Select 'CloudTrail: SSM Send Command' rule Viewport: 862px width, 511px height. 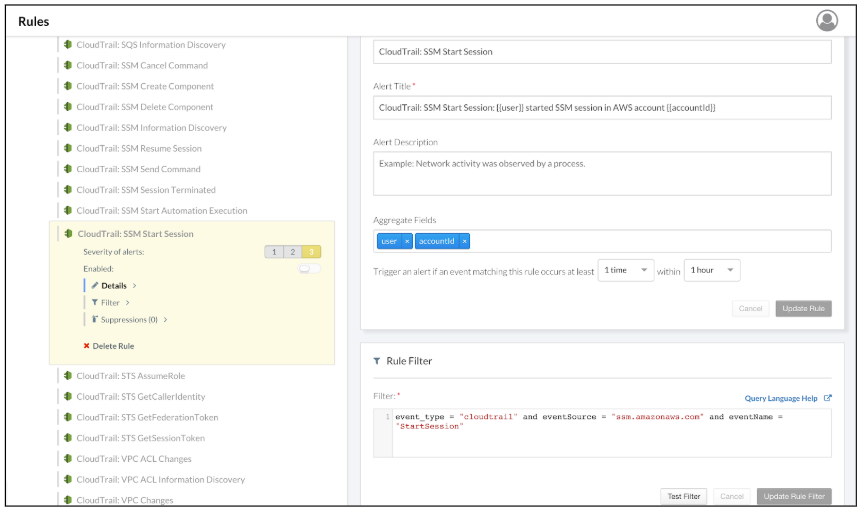(x=139, y=169)
